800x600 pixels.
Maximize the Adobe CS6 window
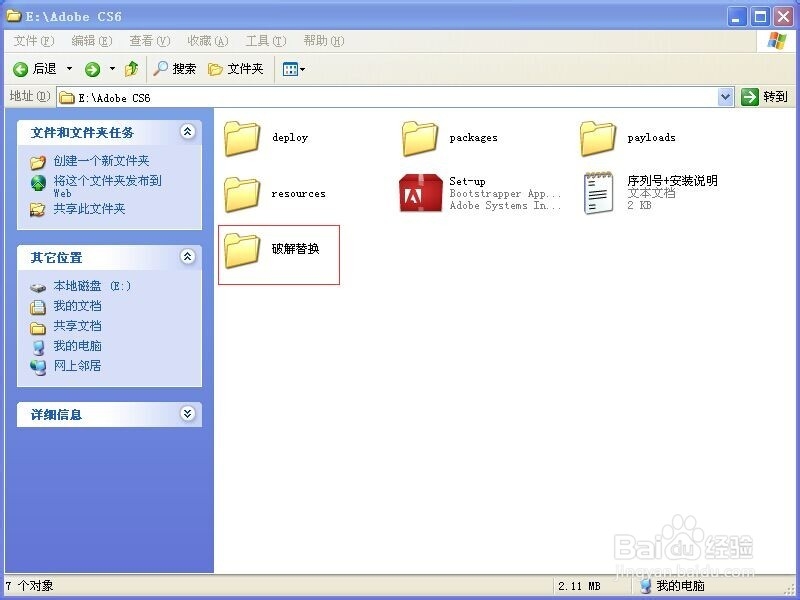point(760,17)
